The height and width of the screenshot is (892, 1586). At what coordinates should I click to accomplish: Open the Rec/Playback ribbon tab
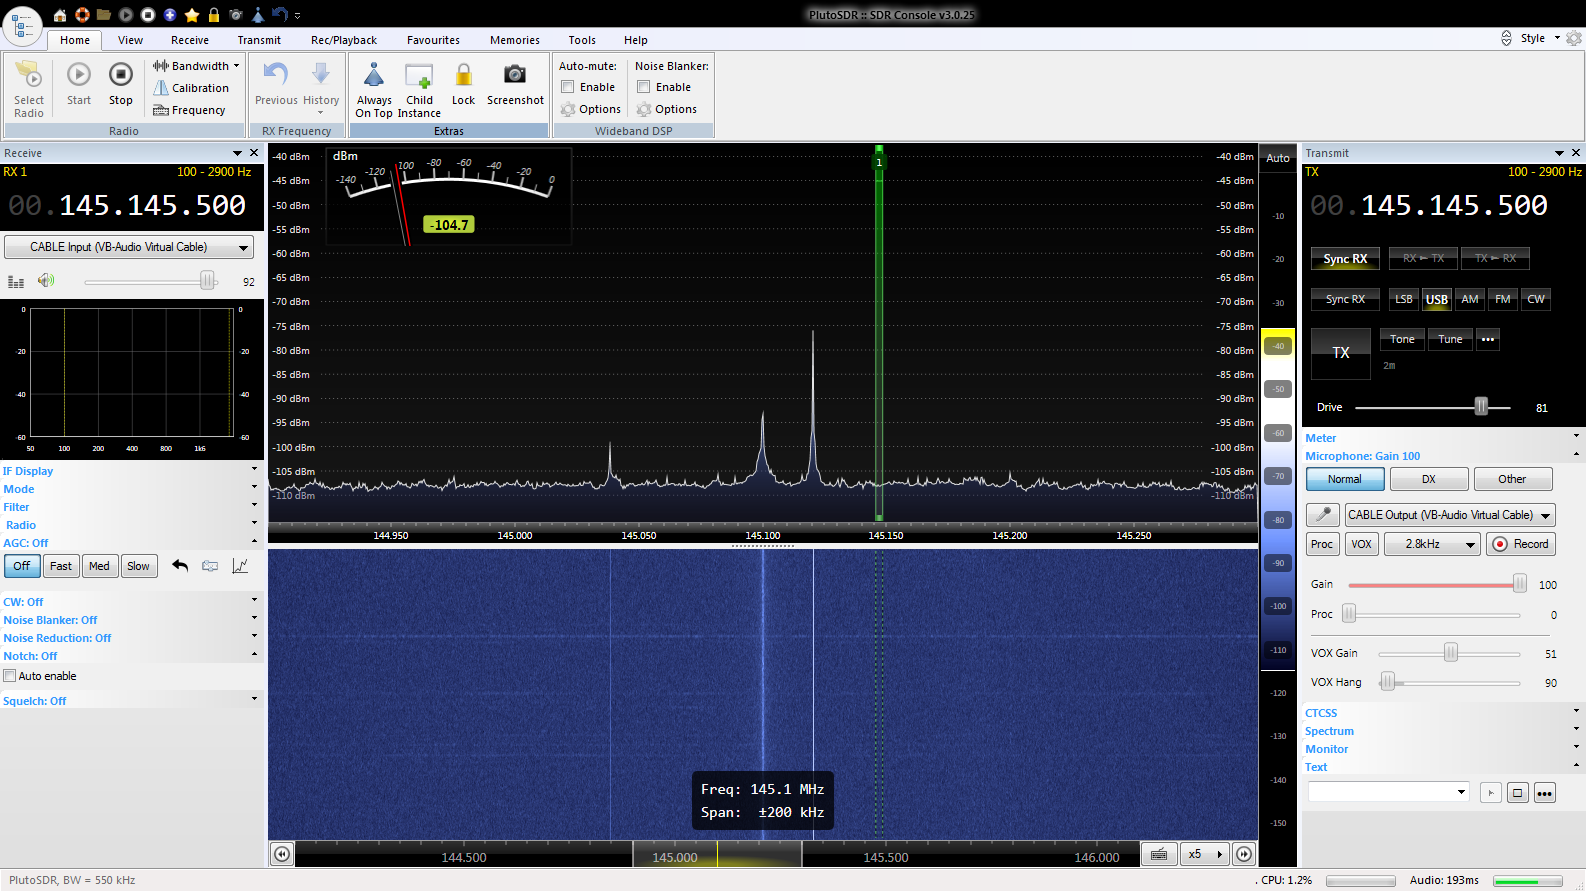(x=343, y=40)
